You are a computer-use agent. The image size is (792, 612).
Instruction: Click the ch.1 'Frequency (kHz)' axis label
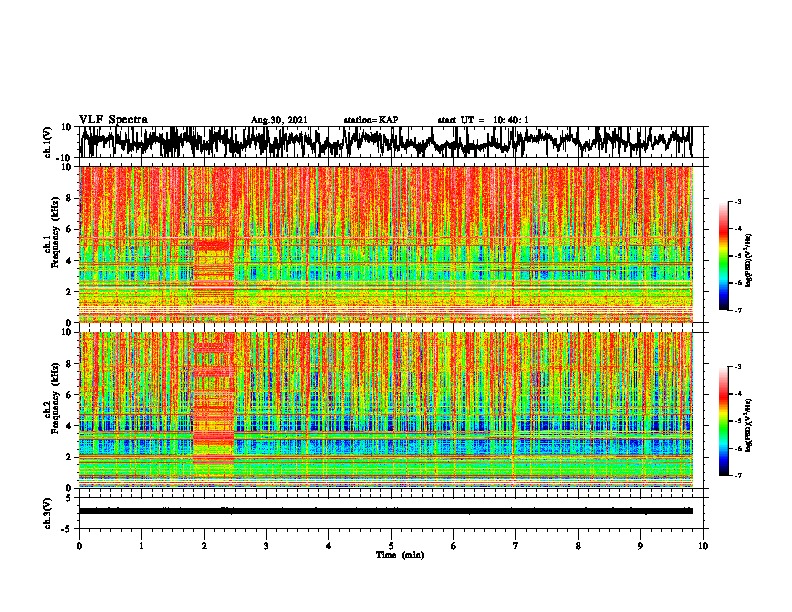pos(55,233)
